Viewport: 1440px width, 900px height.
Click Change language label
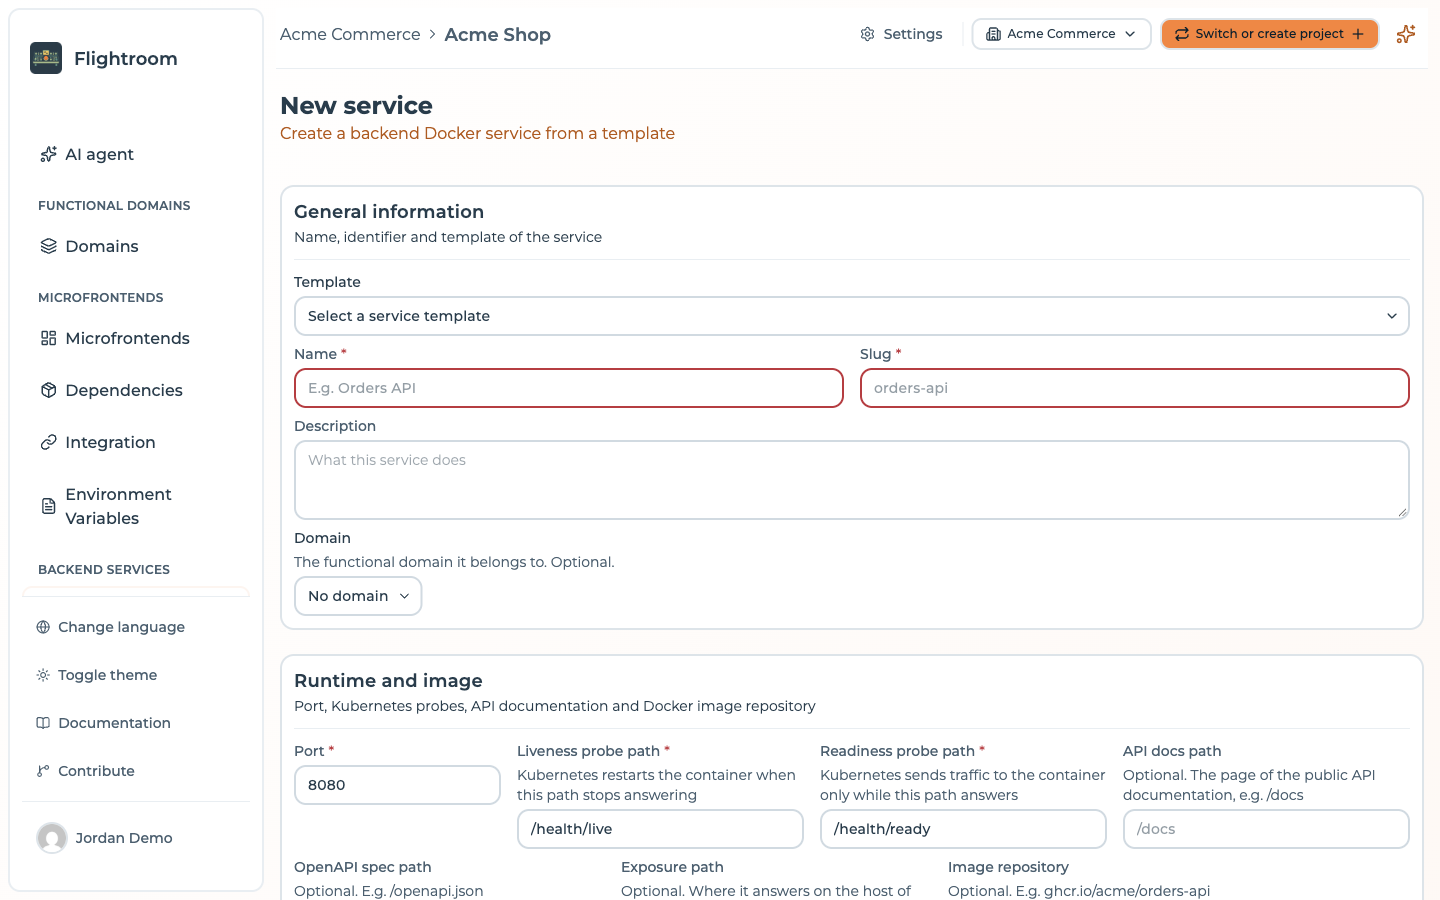121,627
